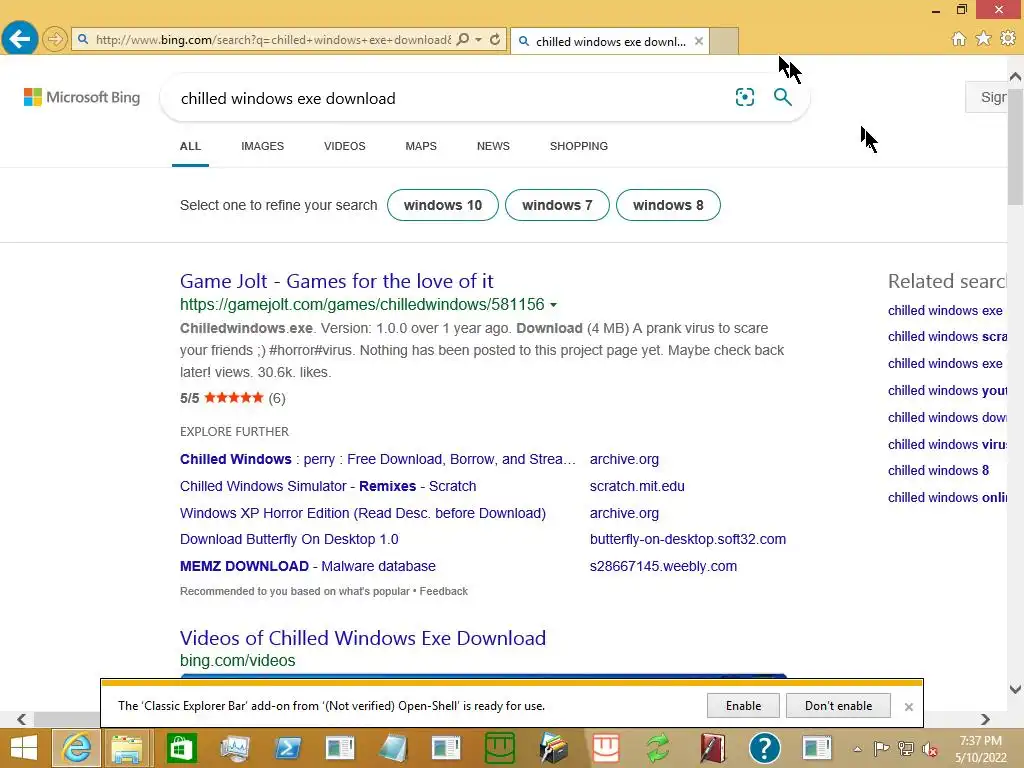Click 'Don't enable' for the add-on
This screenshot has width=1024, height=768.
pyautogui.click(x=839, y=706)
